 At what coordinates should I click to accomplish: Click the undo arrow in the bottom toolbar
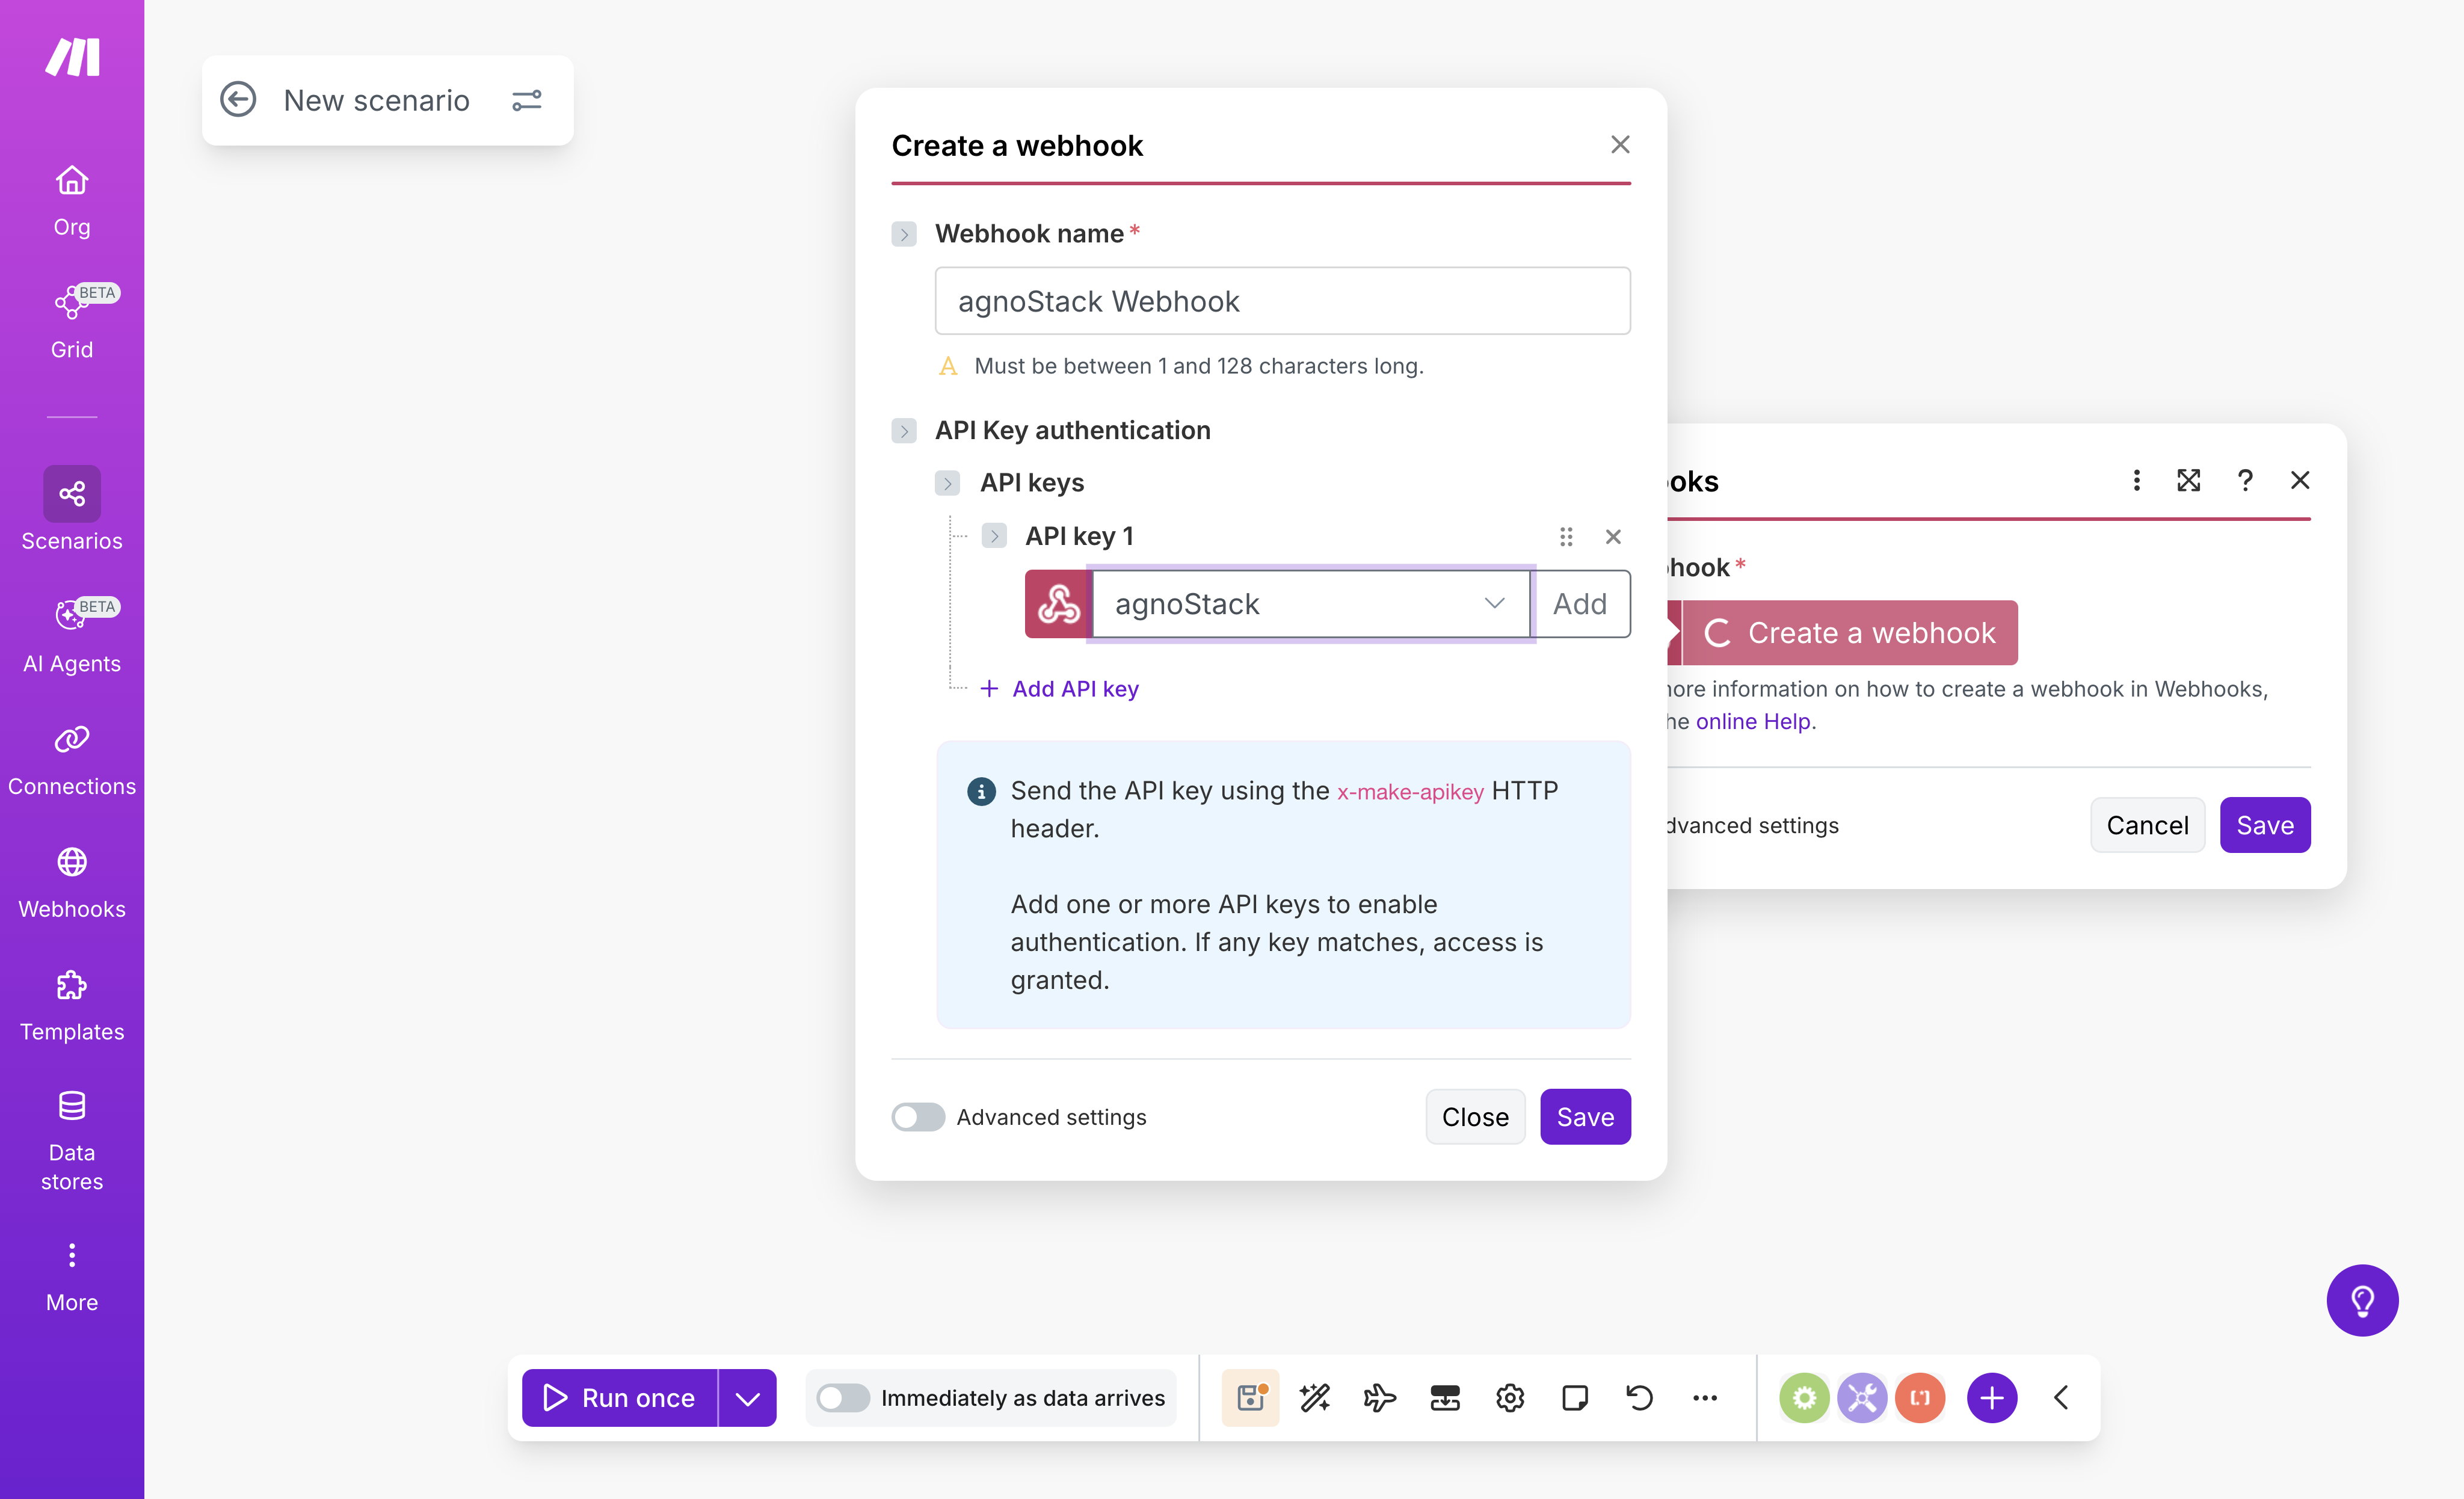(x=1639, y=1397)
